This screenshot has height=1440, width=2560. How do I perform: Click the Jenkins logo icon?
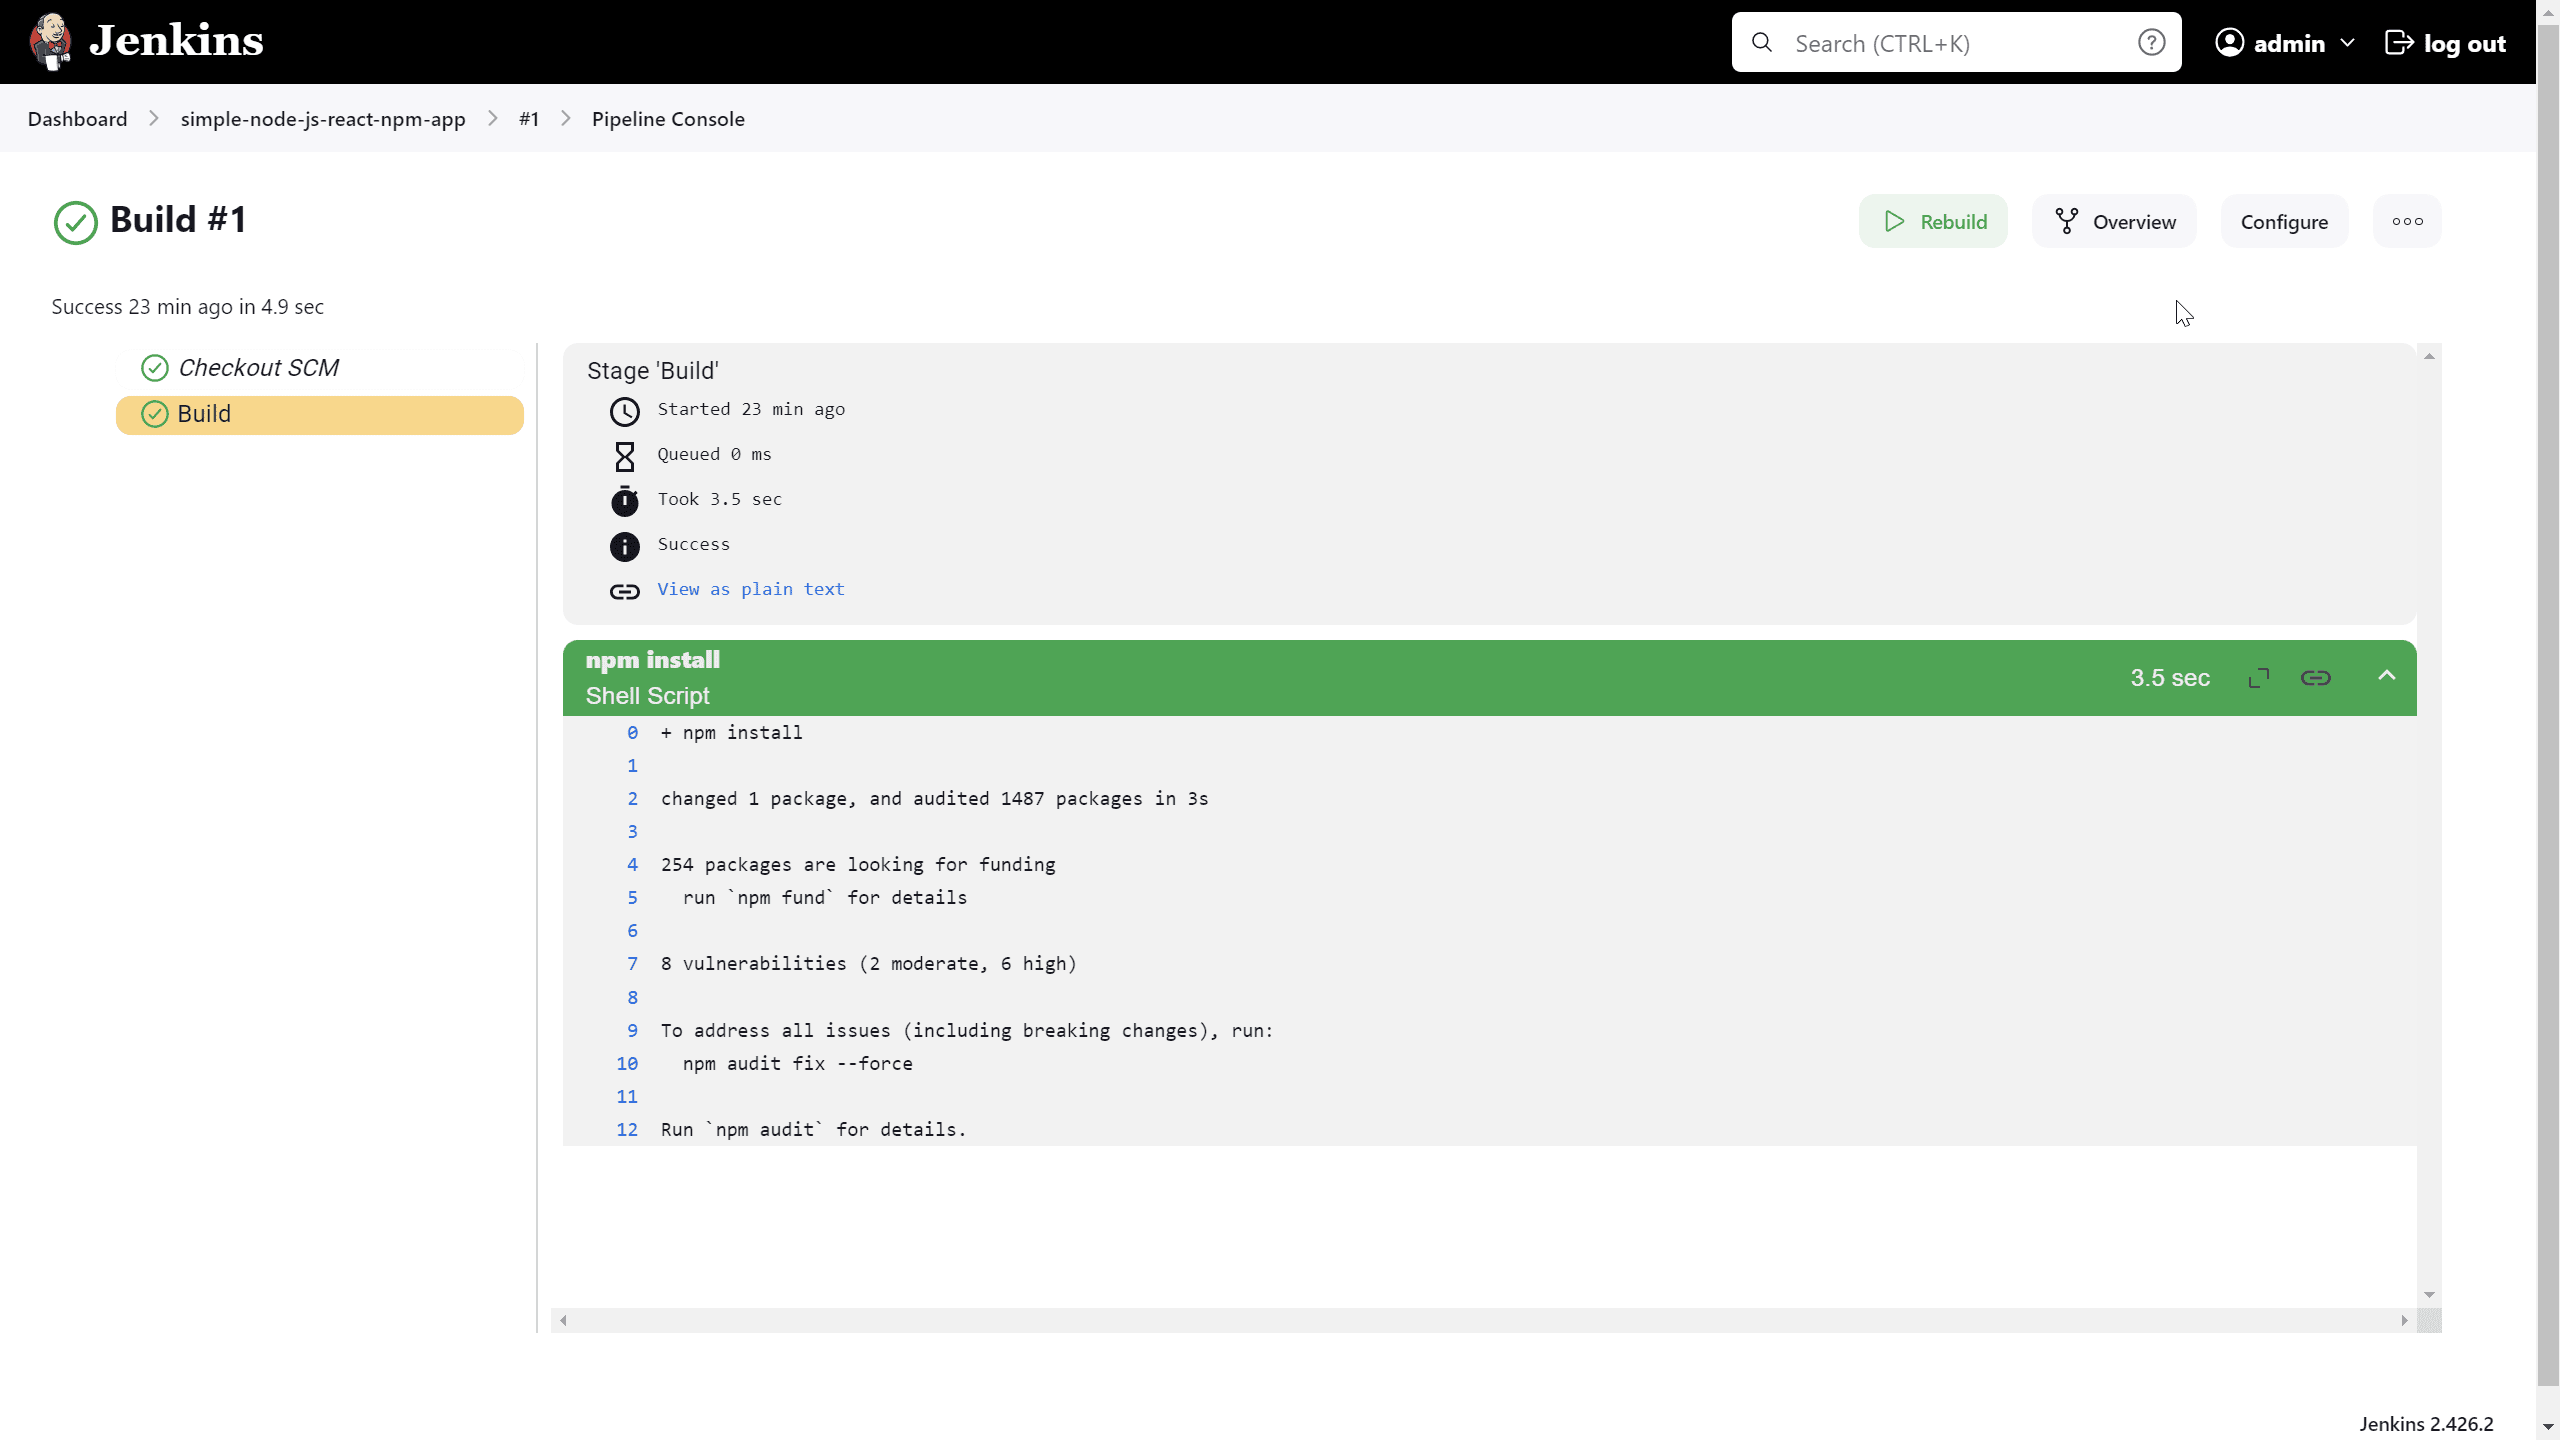[50, 42]
